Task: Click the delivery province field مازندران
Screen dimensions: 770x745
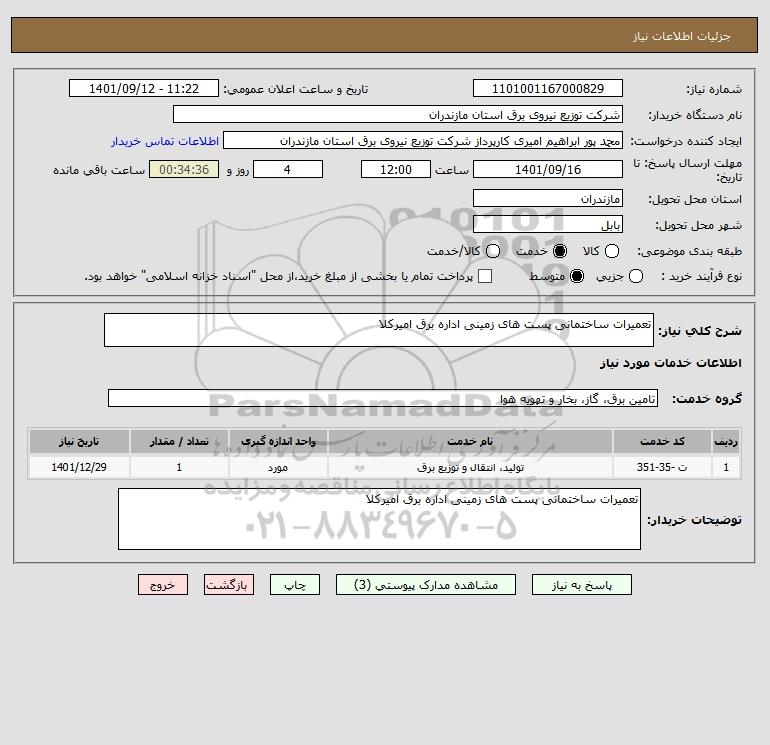Action: pos(548,198)
